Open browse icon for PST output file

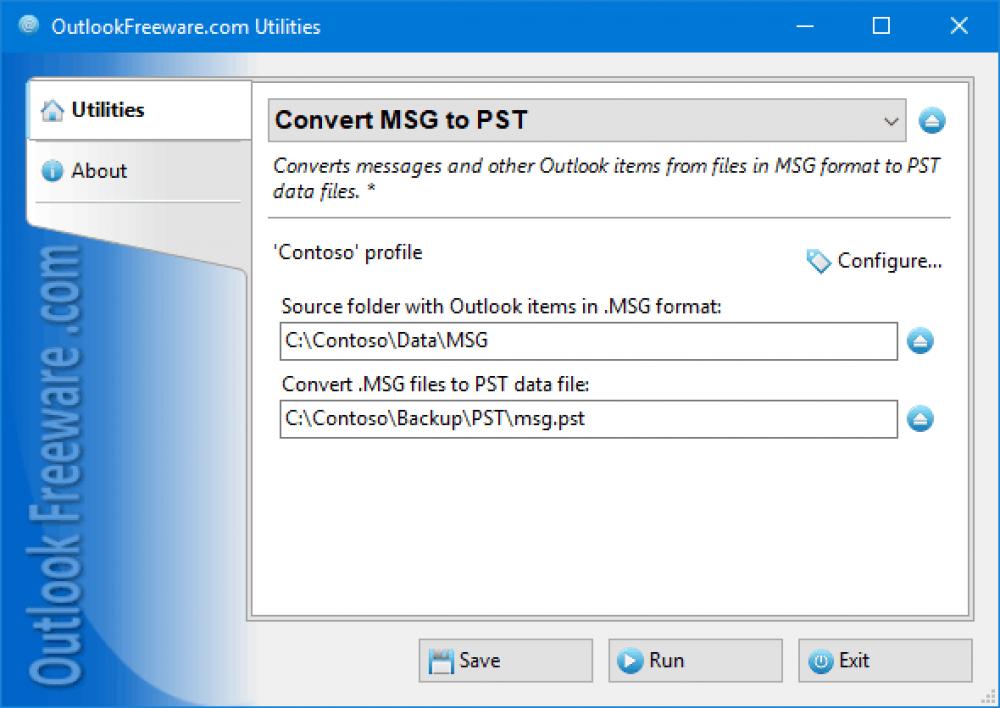tap(920, 419)
